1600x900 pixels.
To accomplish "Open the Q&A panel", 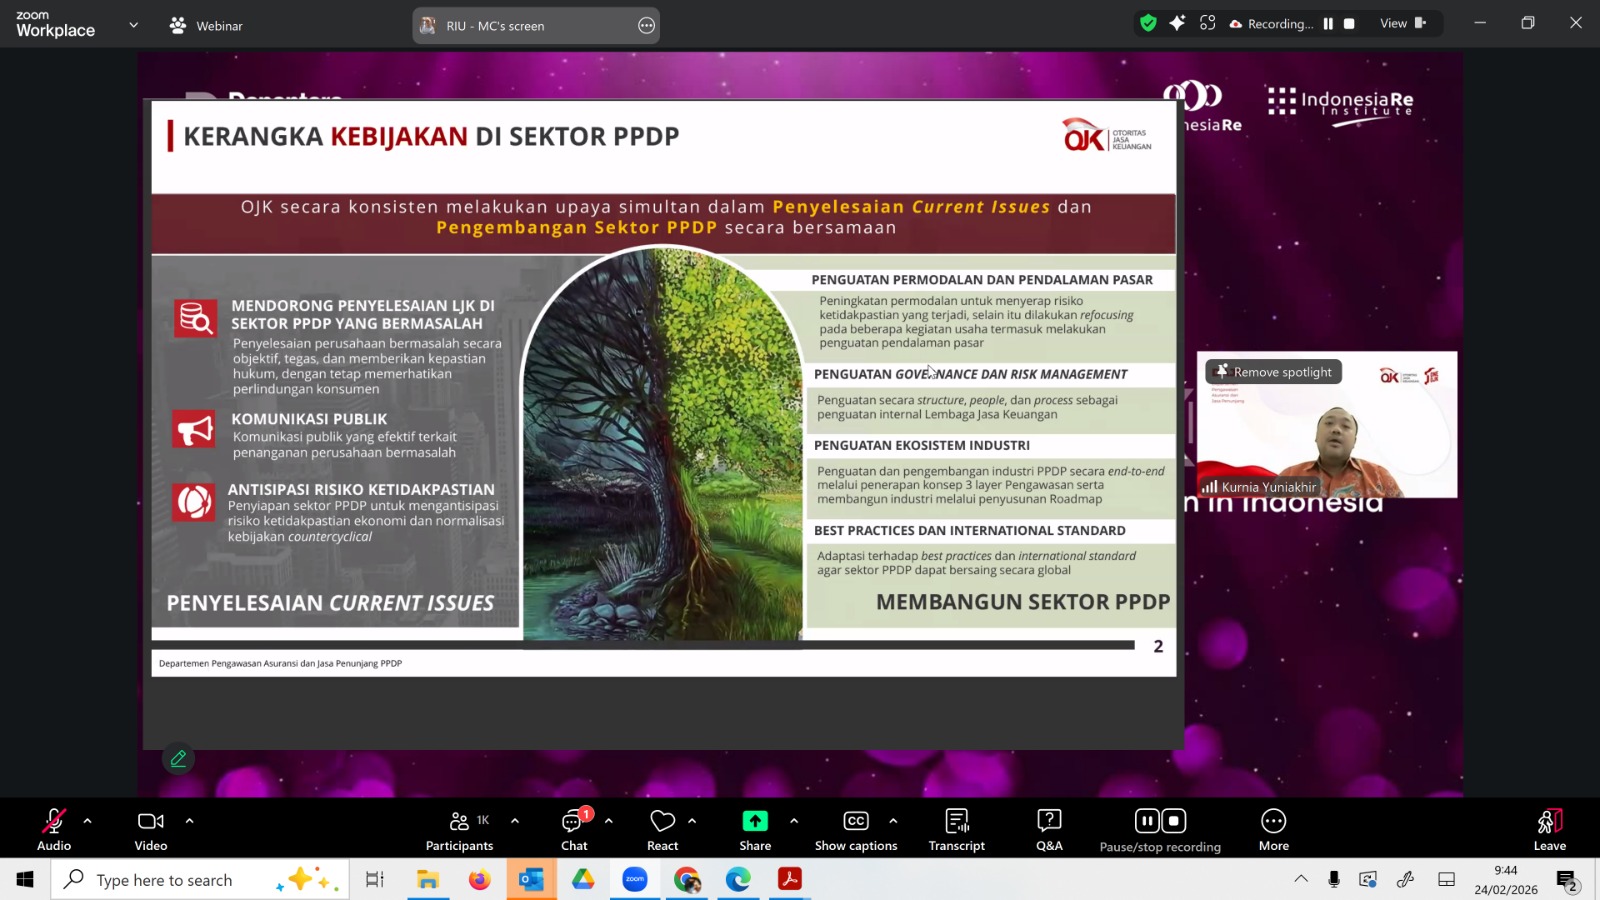I will coord(1049,829).
